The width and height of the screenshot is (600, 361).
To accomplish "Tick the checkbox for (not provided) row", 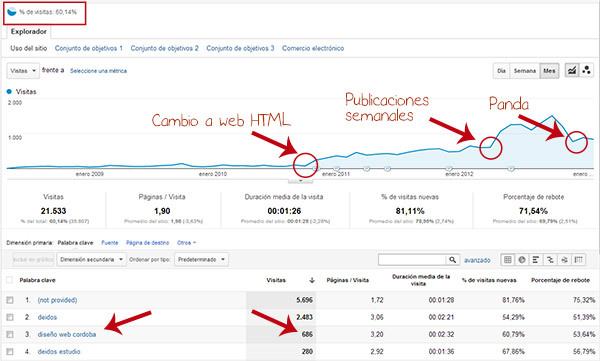I will [x=10, y=300].
